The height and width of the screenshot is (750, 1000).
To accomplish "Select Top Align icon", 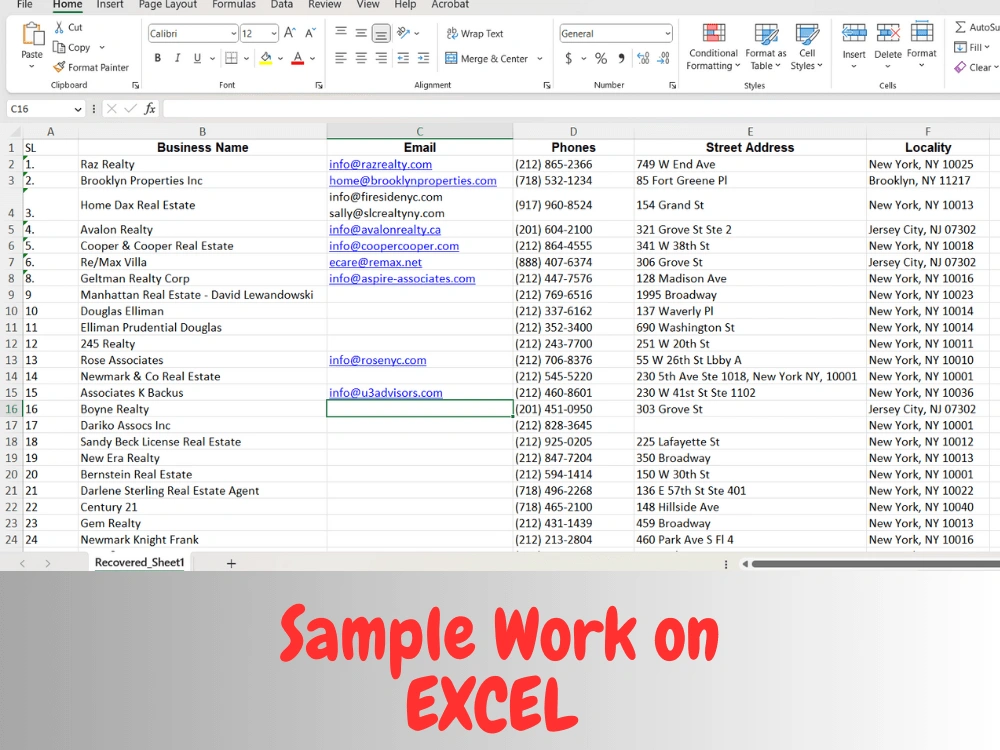I will [341, 33].
